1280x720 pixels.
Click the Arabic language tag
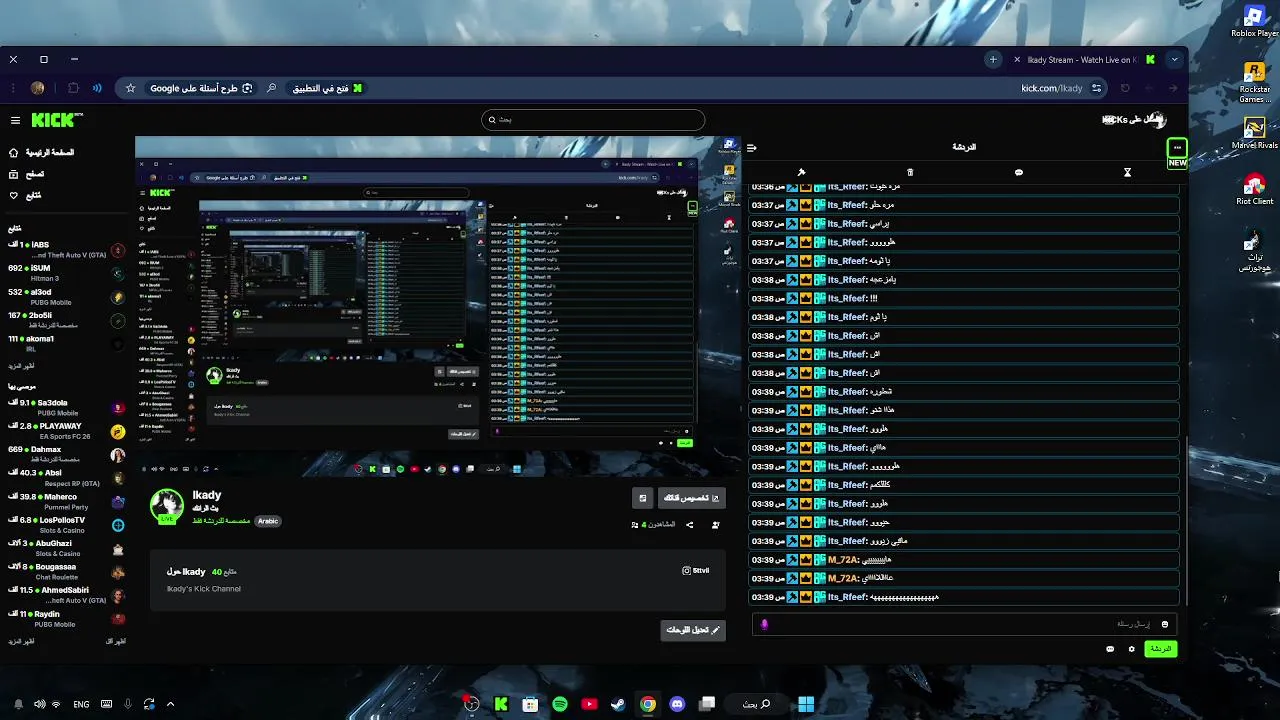coord(268,521)
